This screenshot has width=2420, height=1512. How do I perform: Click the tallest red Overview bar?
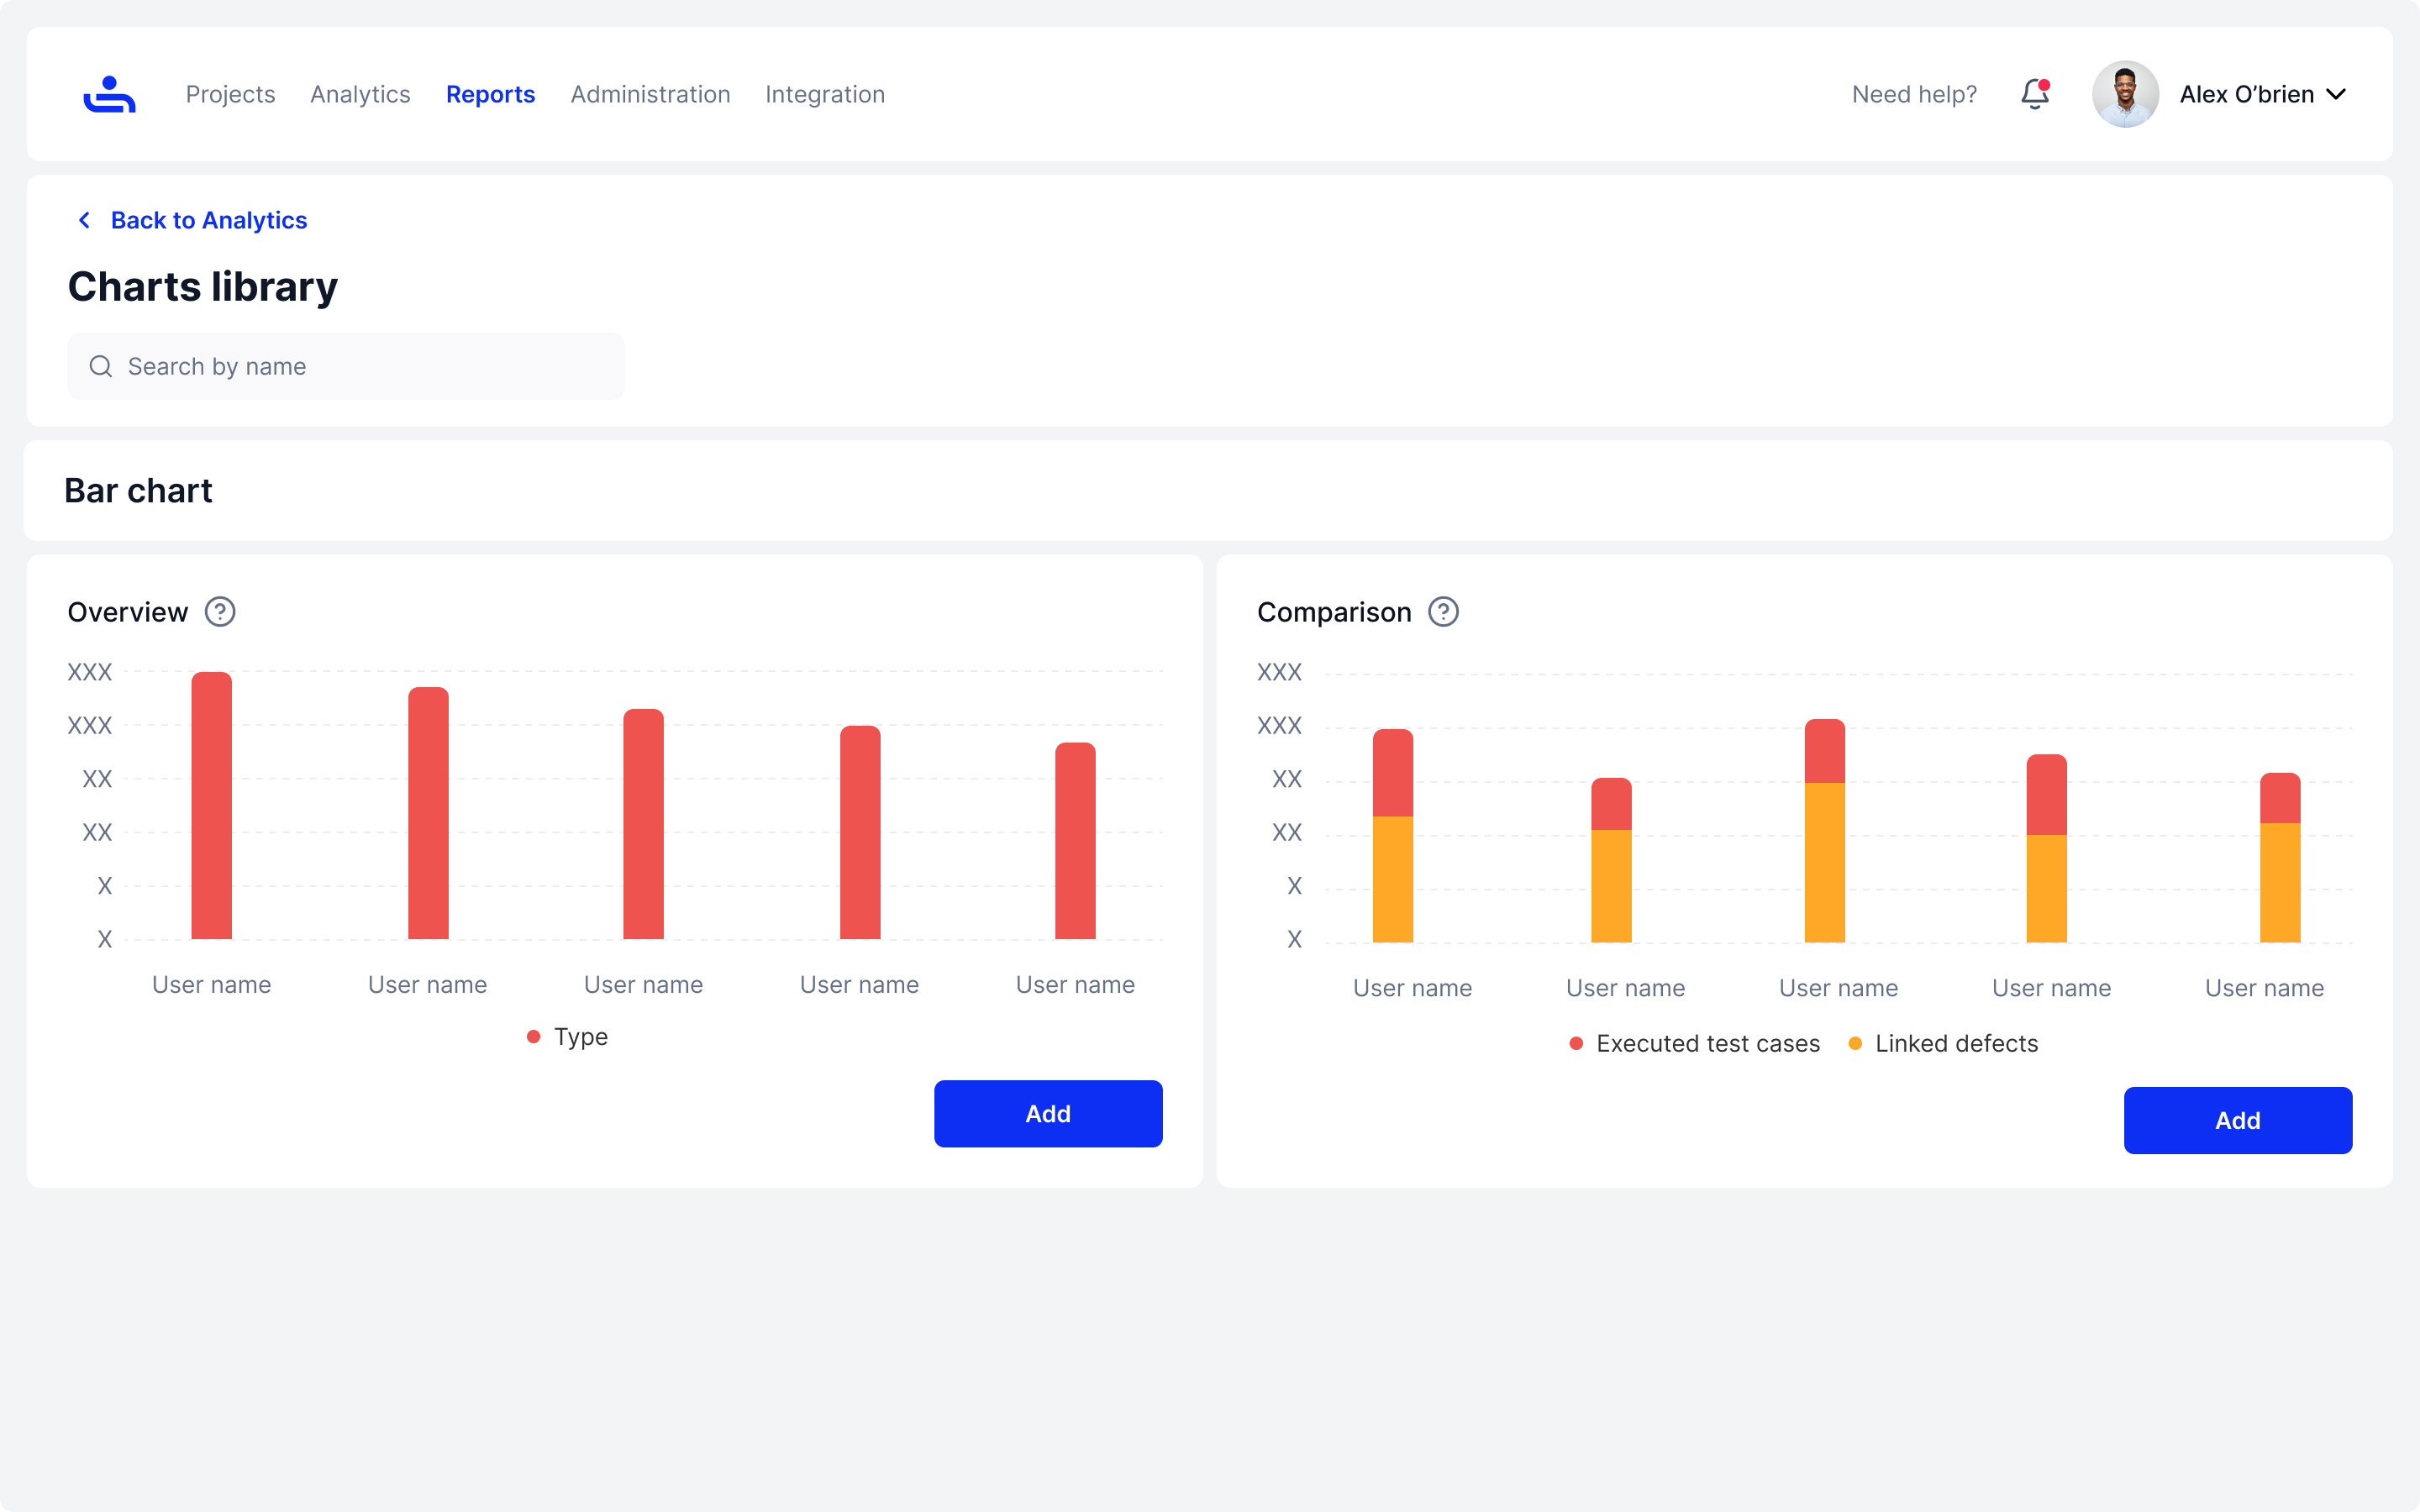[212, 805]
